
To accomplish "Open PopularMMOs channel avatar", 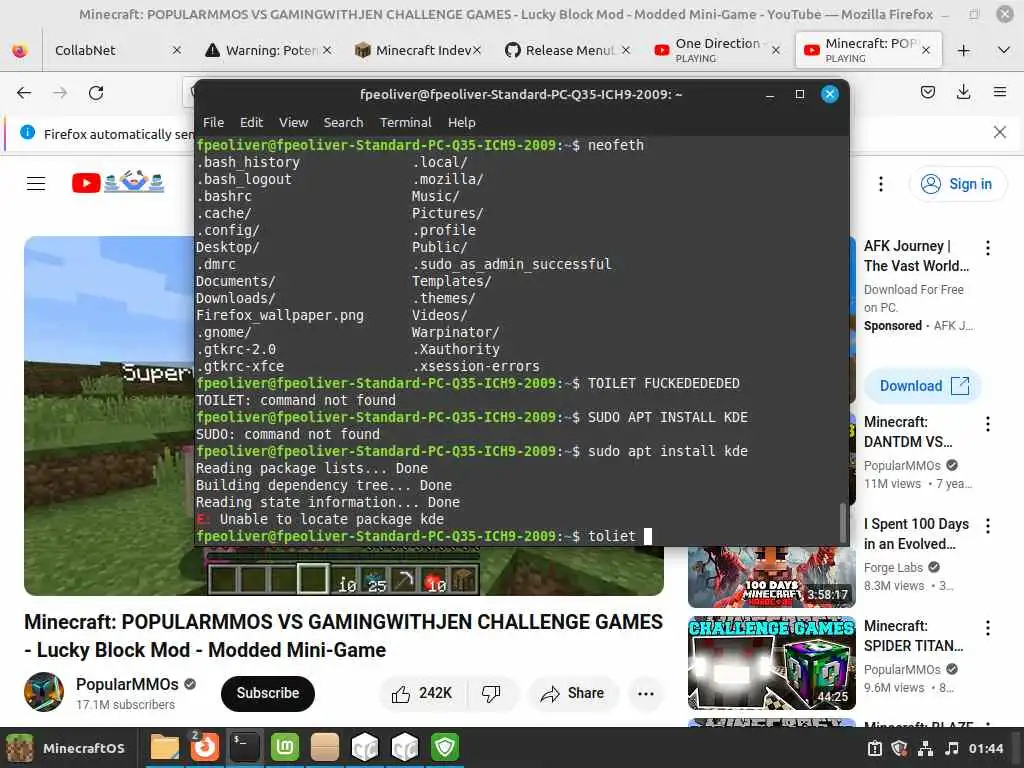I will click(x=44, y=692).
